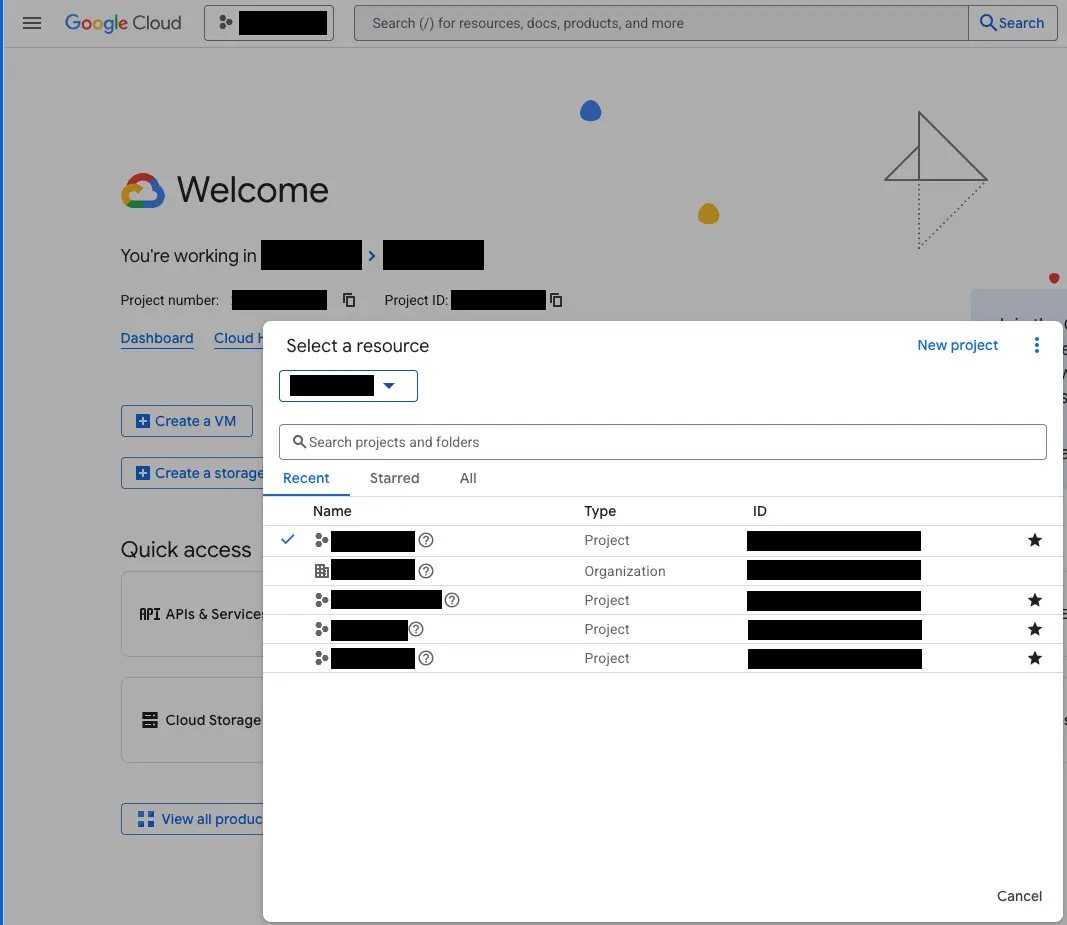Click the organization building icon in list
The width and height of the screenshot is (1067, 925).
tap(321, 571)
